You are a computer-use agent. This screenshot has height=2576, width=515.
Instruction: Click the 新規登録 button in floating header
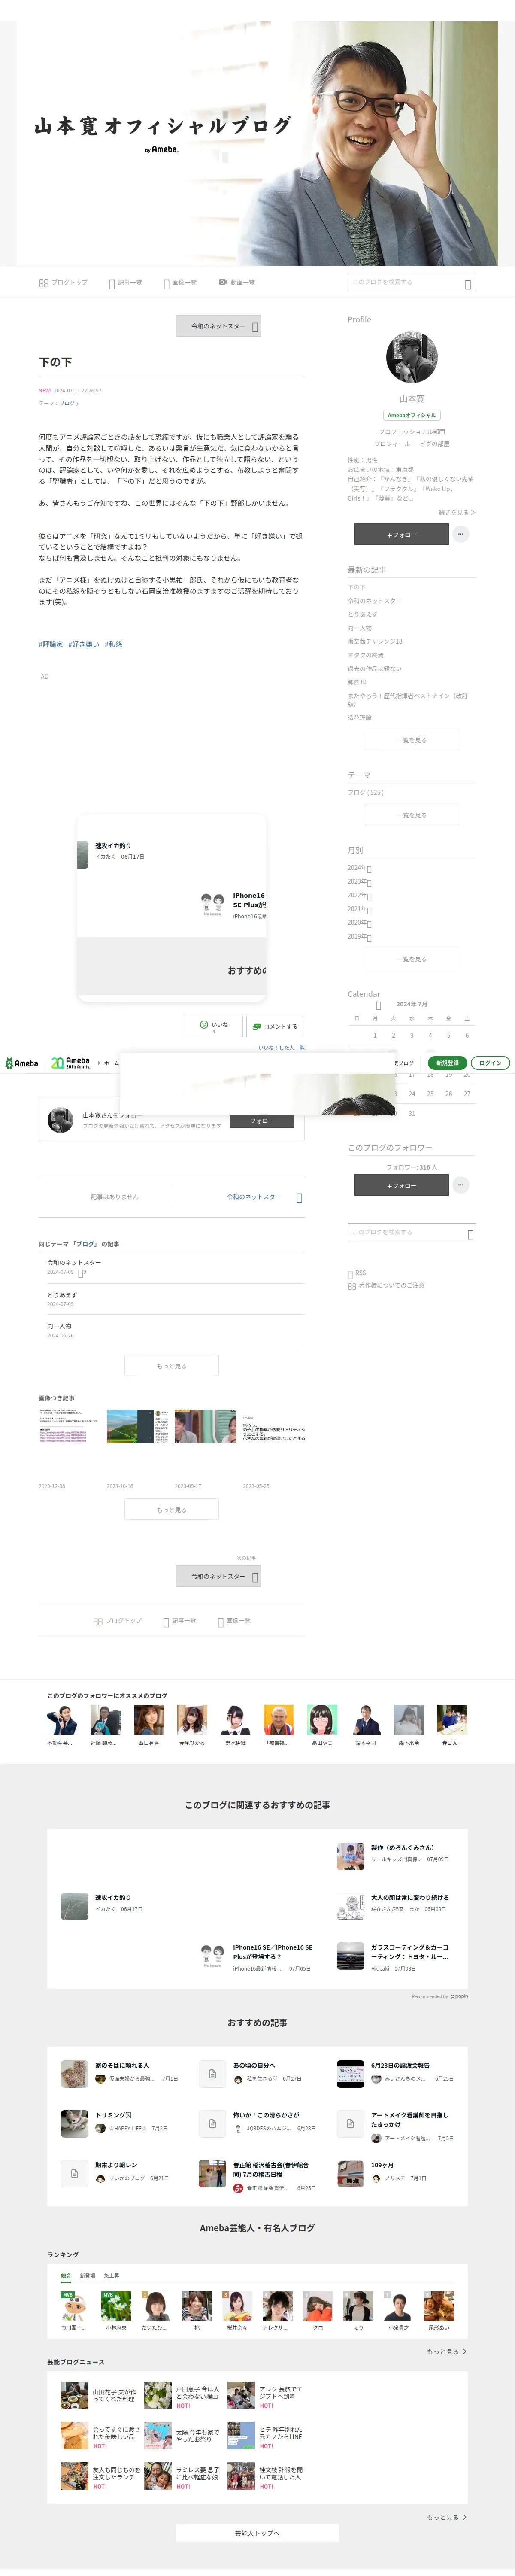click(x=447, y=1063)
